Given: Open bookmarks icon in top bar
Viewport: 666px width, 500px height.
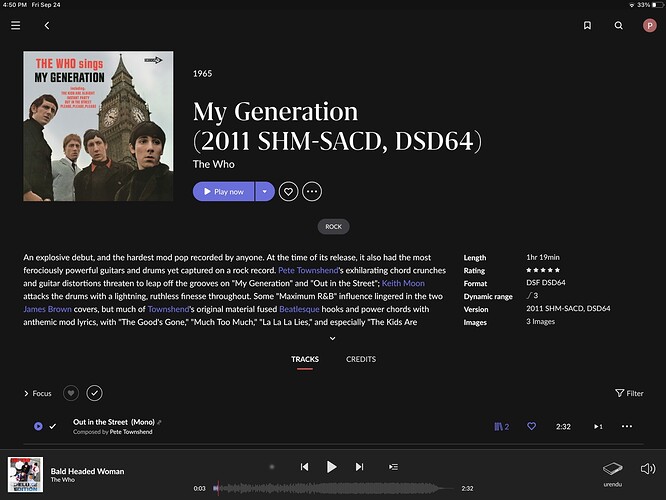Looking at the screenshot, I should 587,25.
